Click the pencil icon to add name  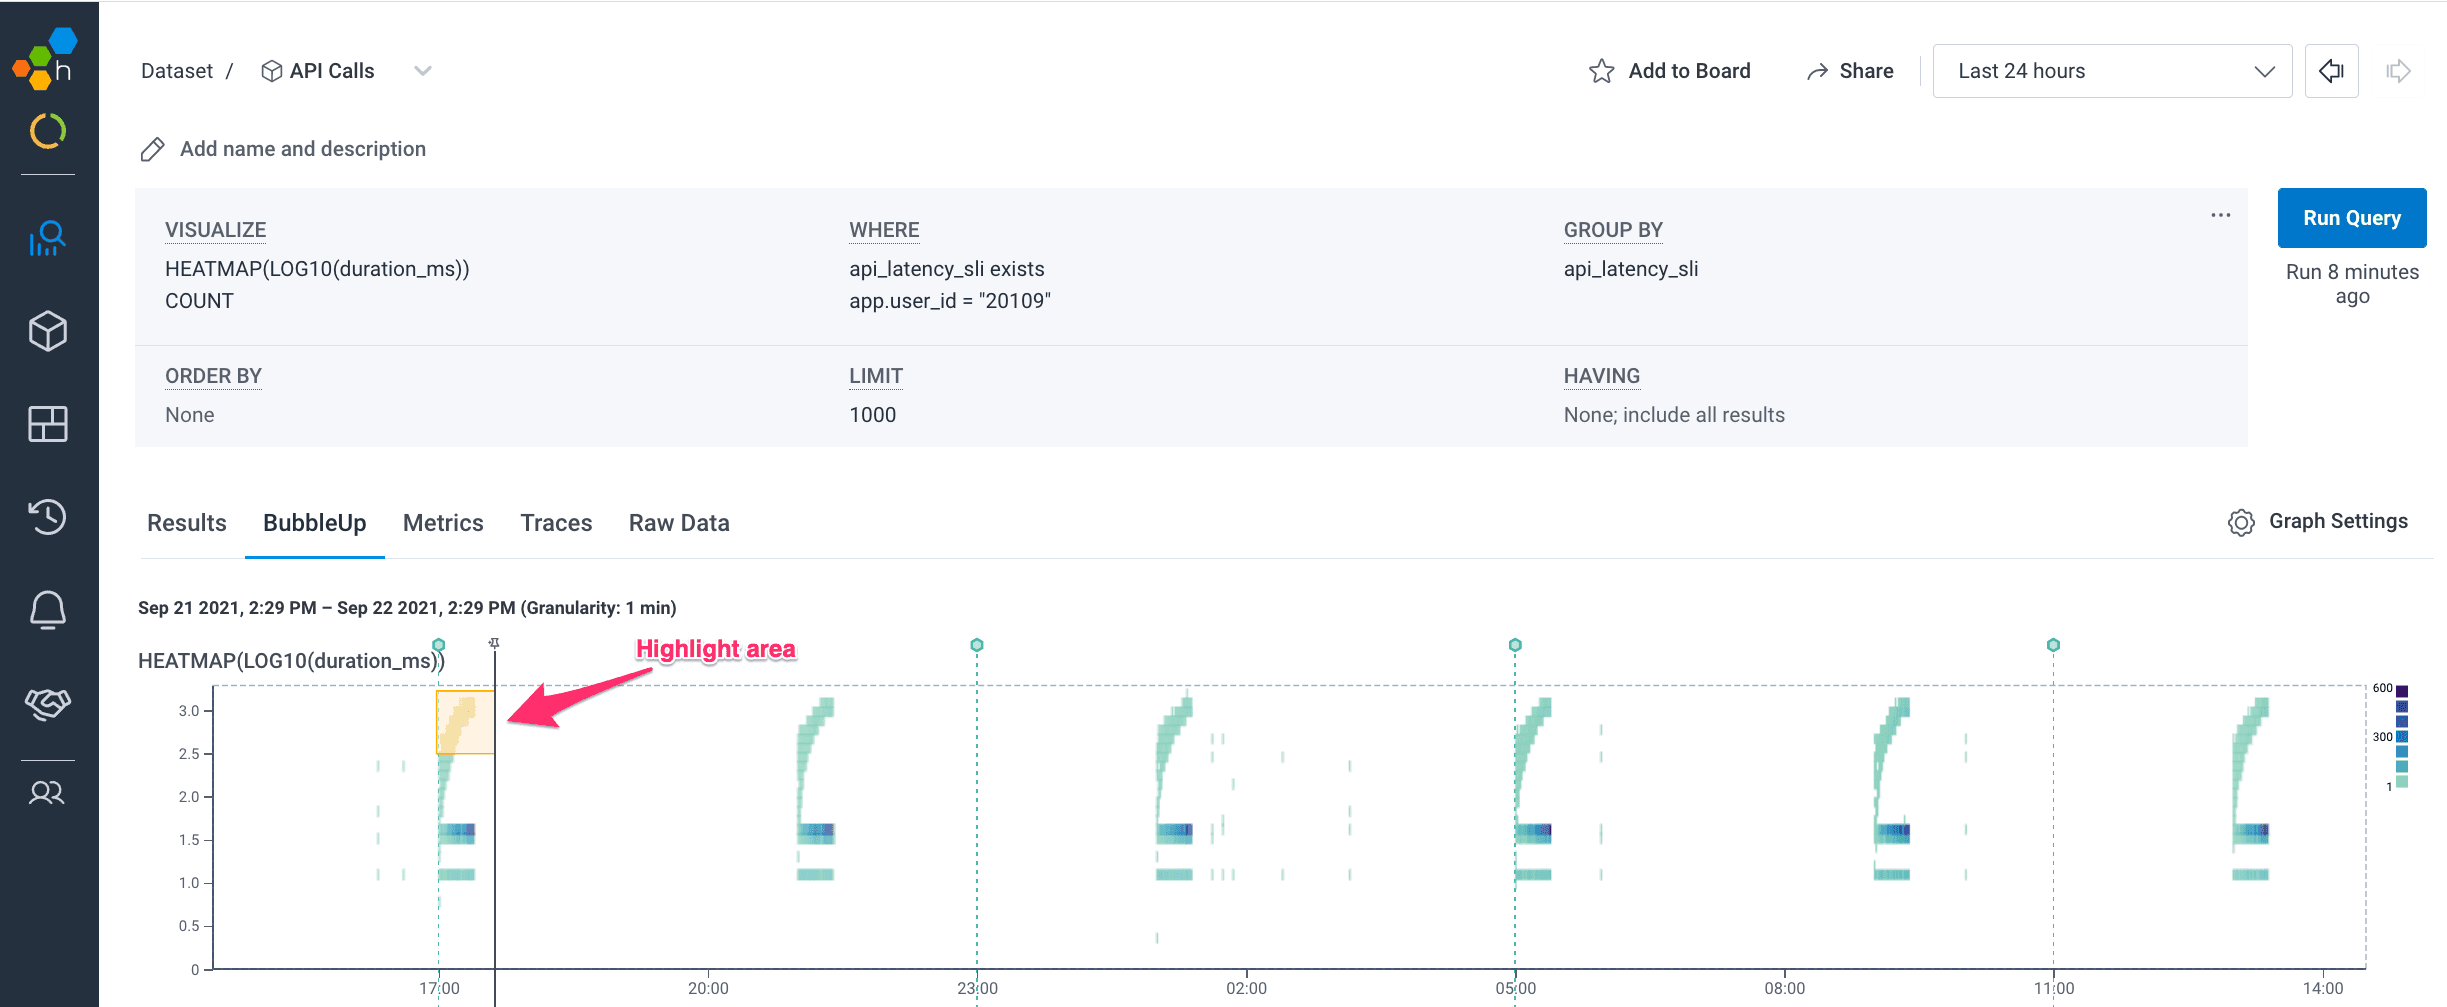pos(152,150)
